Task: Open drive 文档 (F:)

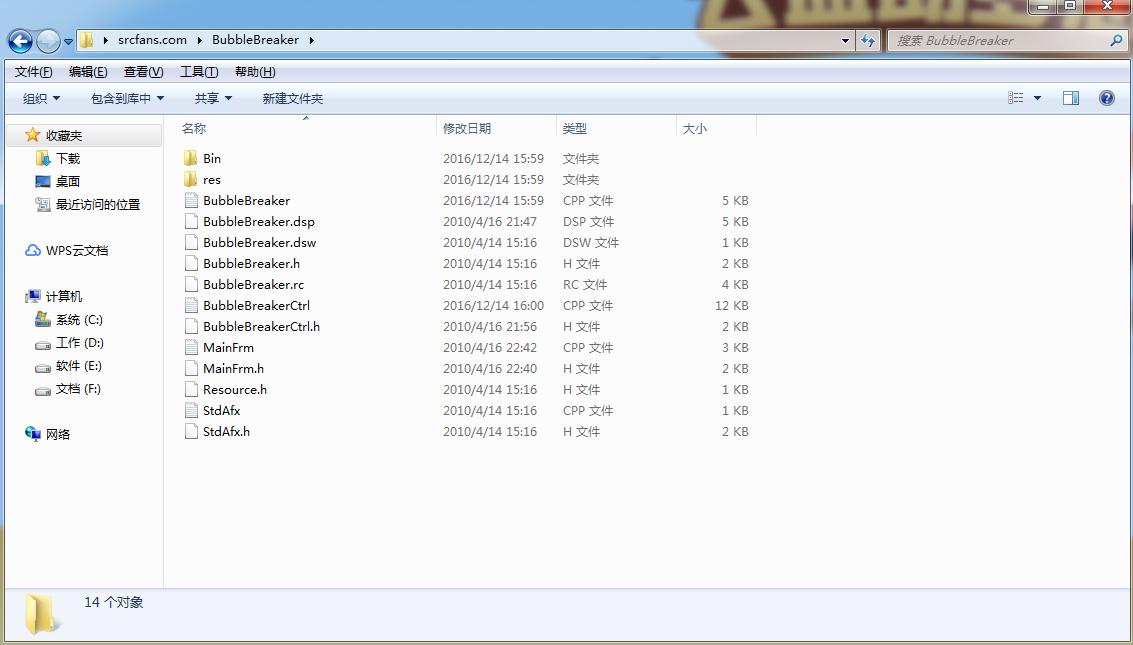Action: tap(78, 389)
